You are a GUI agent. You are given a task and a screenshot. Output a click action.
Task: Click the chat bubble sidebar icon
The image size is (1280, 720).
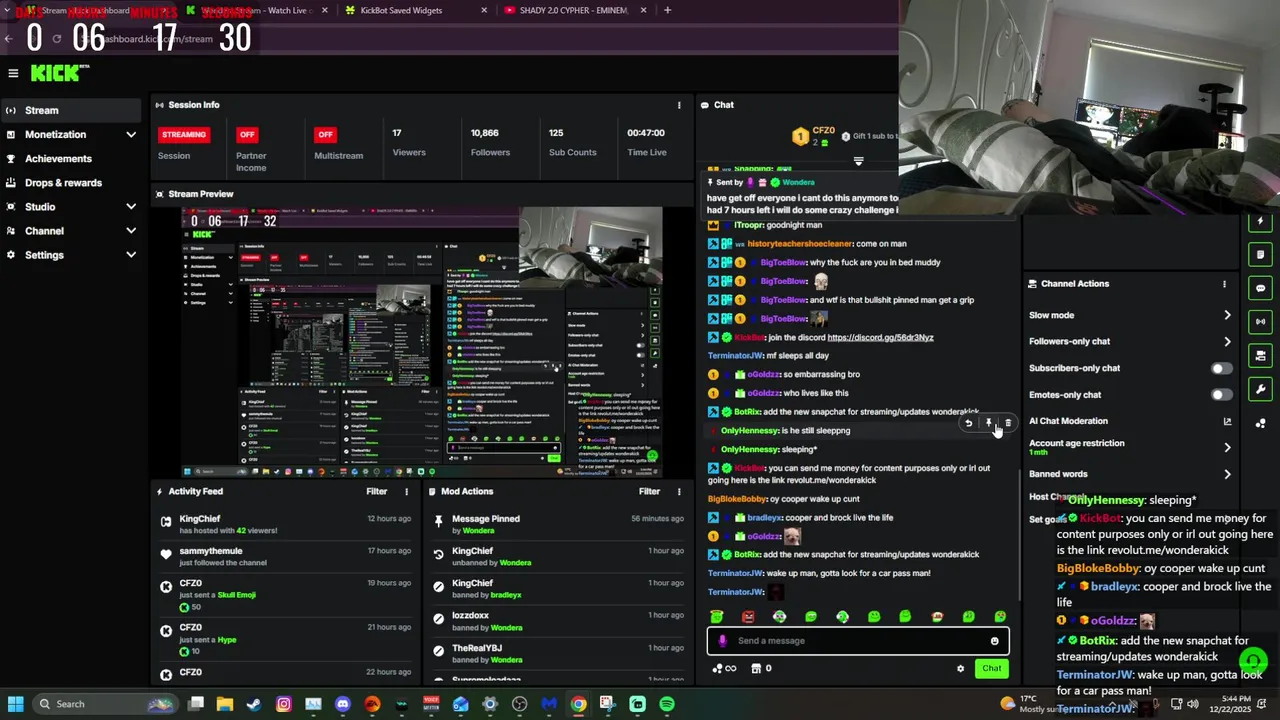pos(1260,288)
